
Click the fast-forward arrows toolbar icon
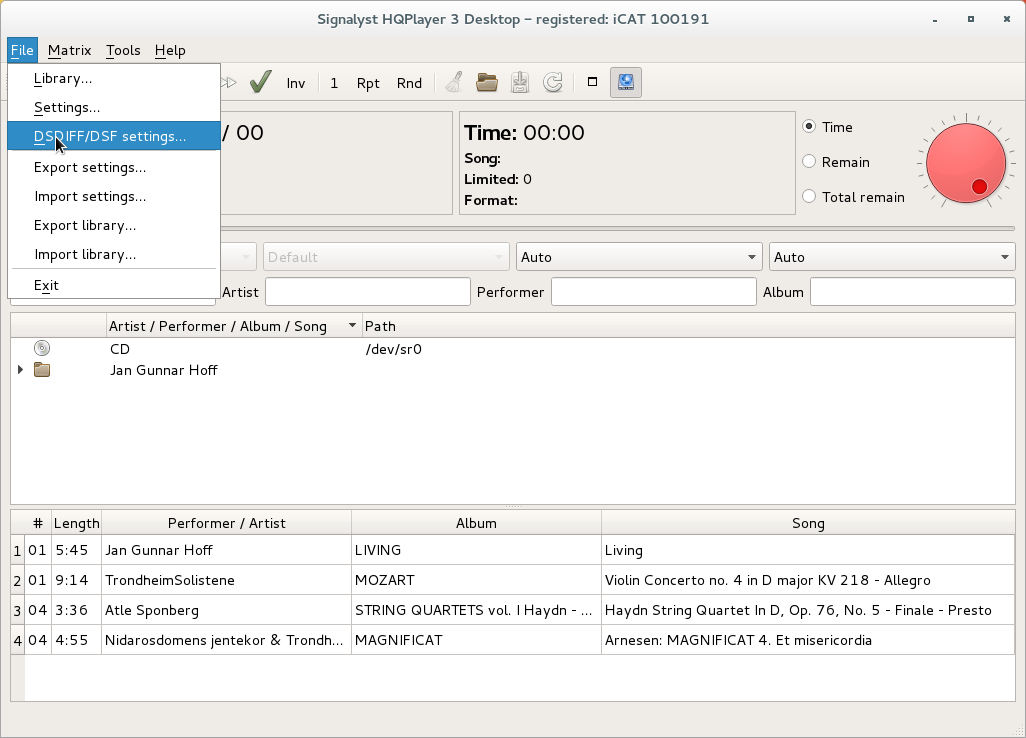229,82
